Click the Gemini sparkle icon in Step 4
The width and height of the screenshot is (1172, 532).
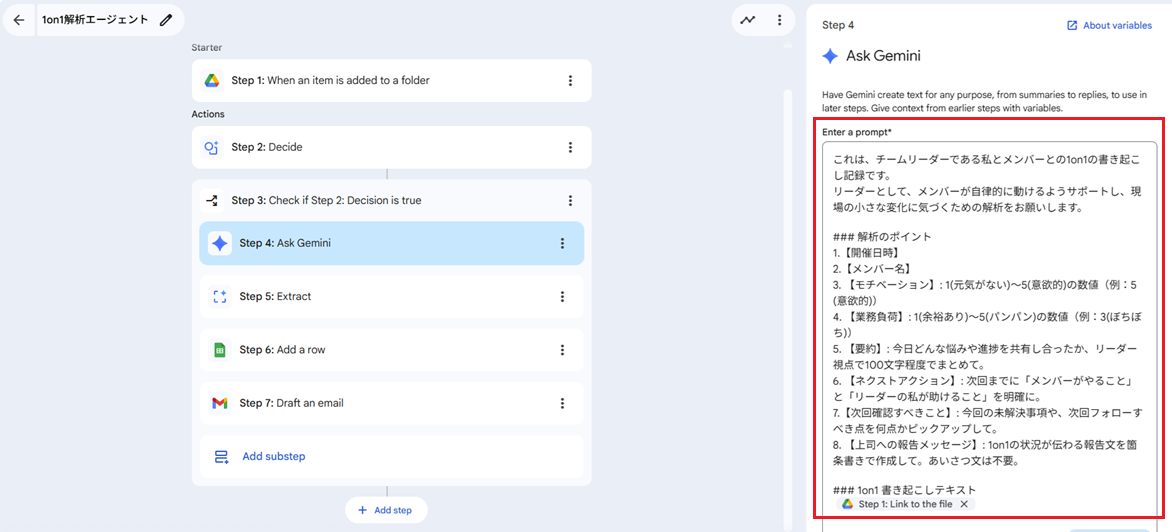click(x=220, y=243)
